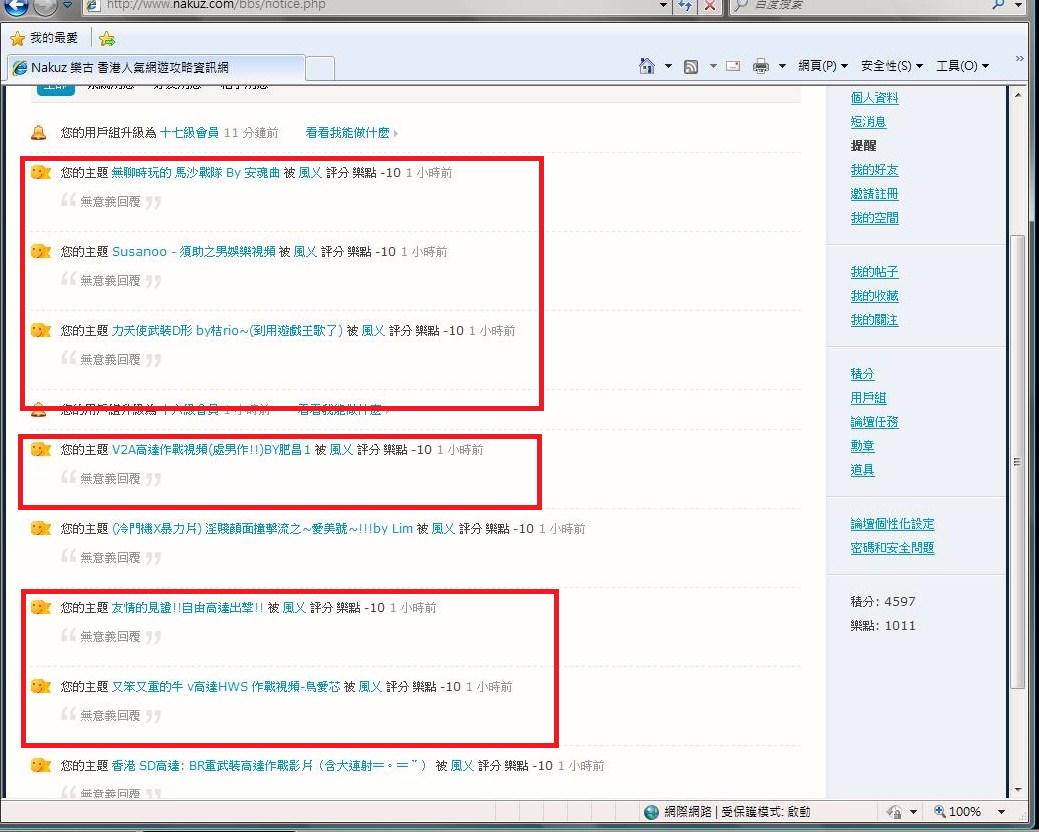
Task: Click the Add to Favorites Bar star icon
Action: pos(107,38)
